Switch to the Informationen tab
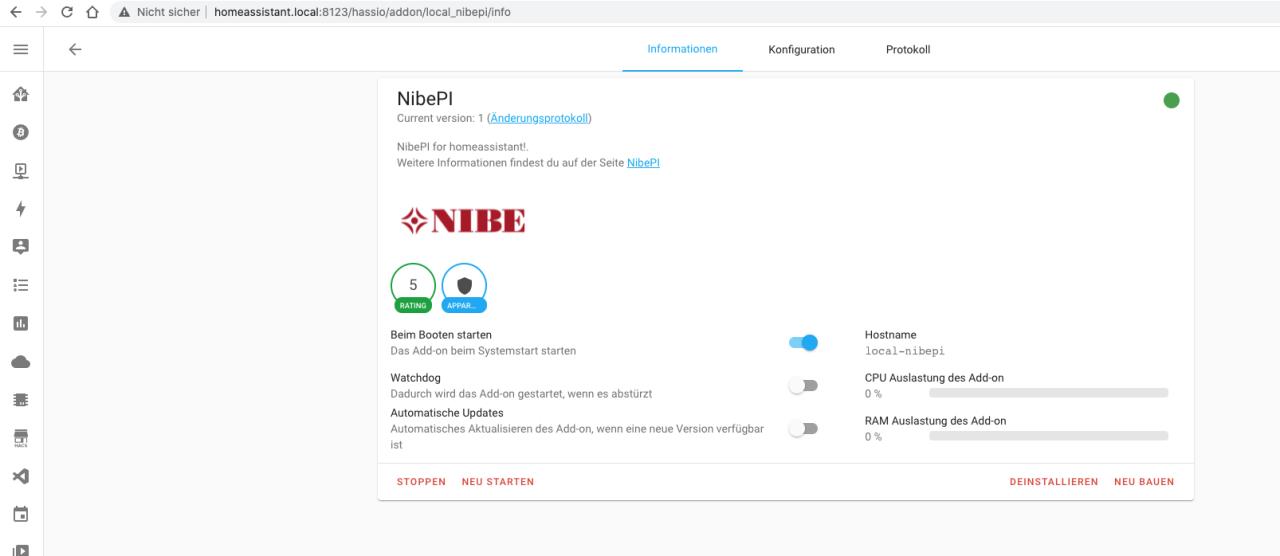Viewport: 1280px width, 556px height. coord(682,49)
